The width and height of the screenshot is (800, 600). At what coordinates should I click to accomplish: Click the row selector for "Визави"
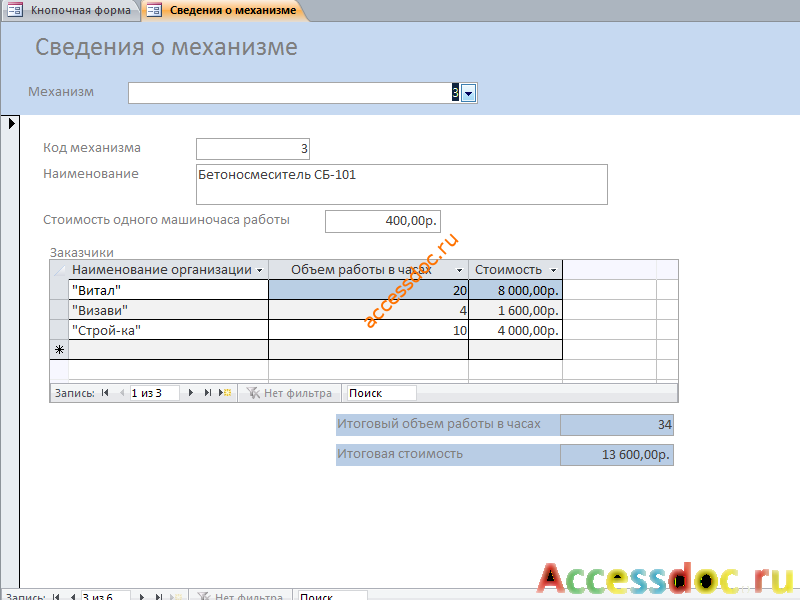click(x=59, y=310)
